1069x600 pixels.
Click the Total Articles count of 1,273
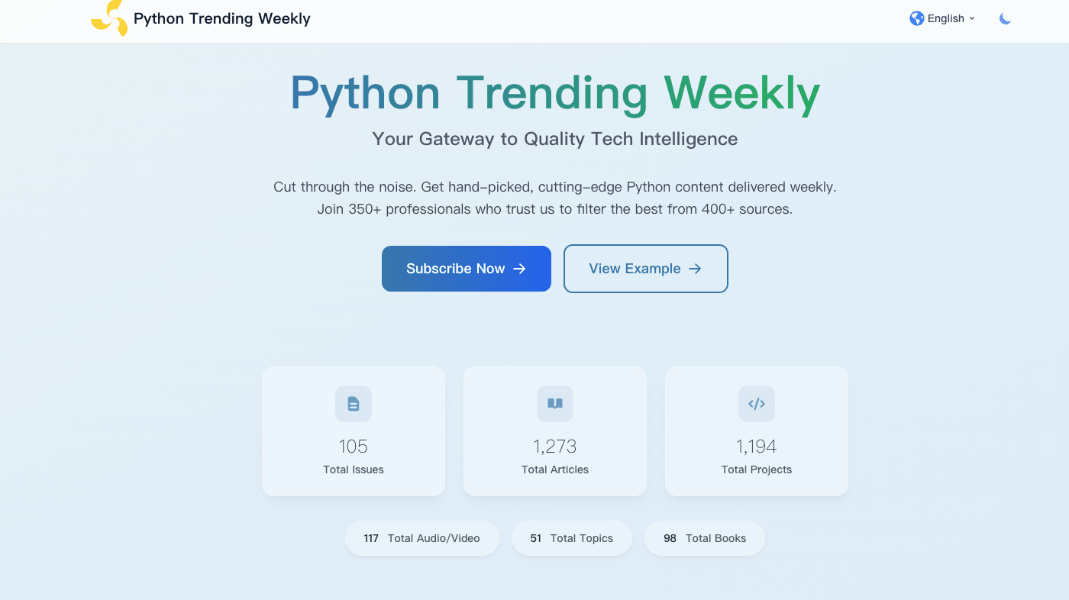[x=554, y=446]
